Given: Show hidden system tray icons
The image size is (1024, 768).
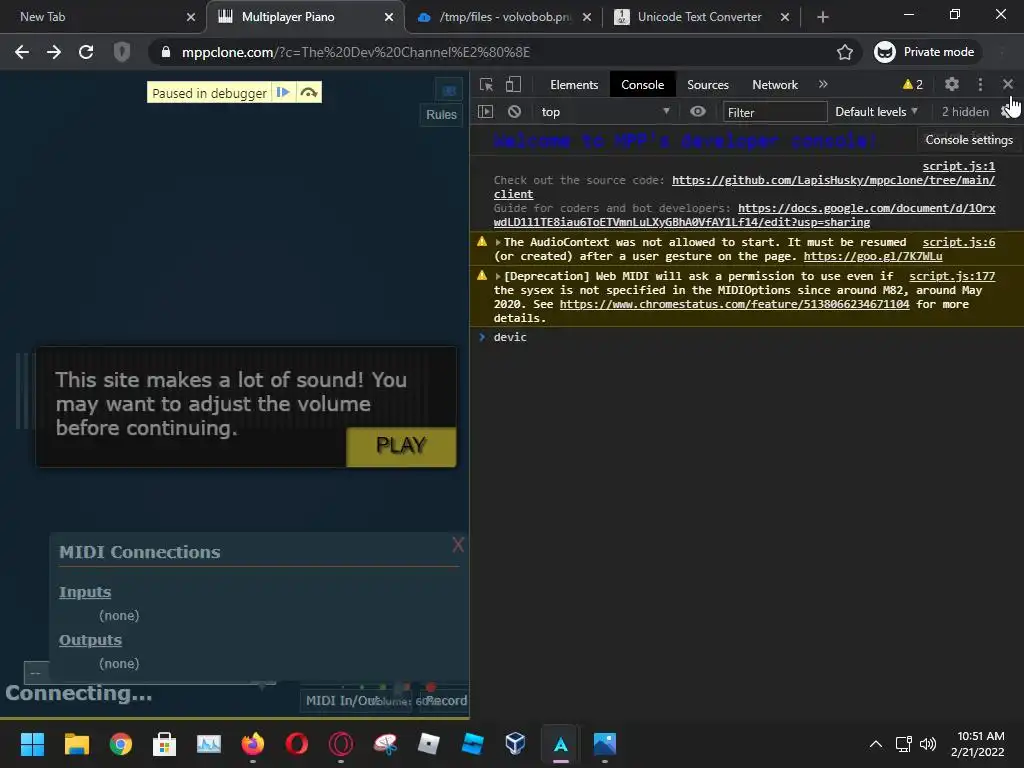Looking at the screenshot, I should [876, 744].
